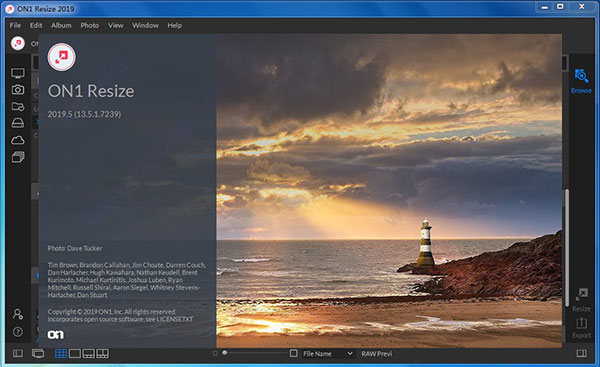The height and width of the screenshot is (367, 600).
Task: Close the ON1 Resize 2019 window
Action: pos(582,7)
